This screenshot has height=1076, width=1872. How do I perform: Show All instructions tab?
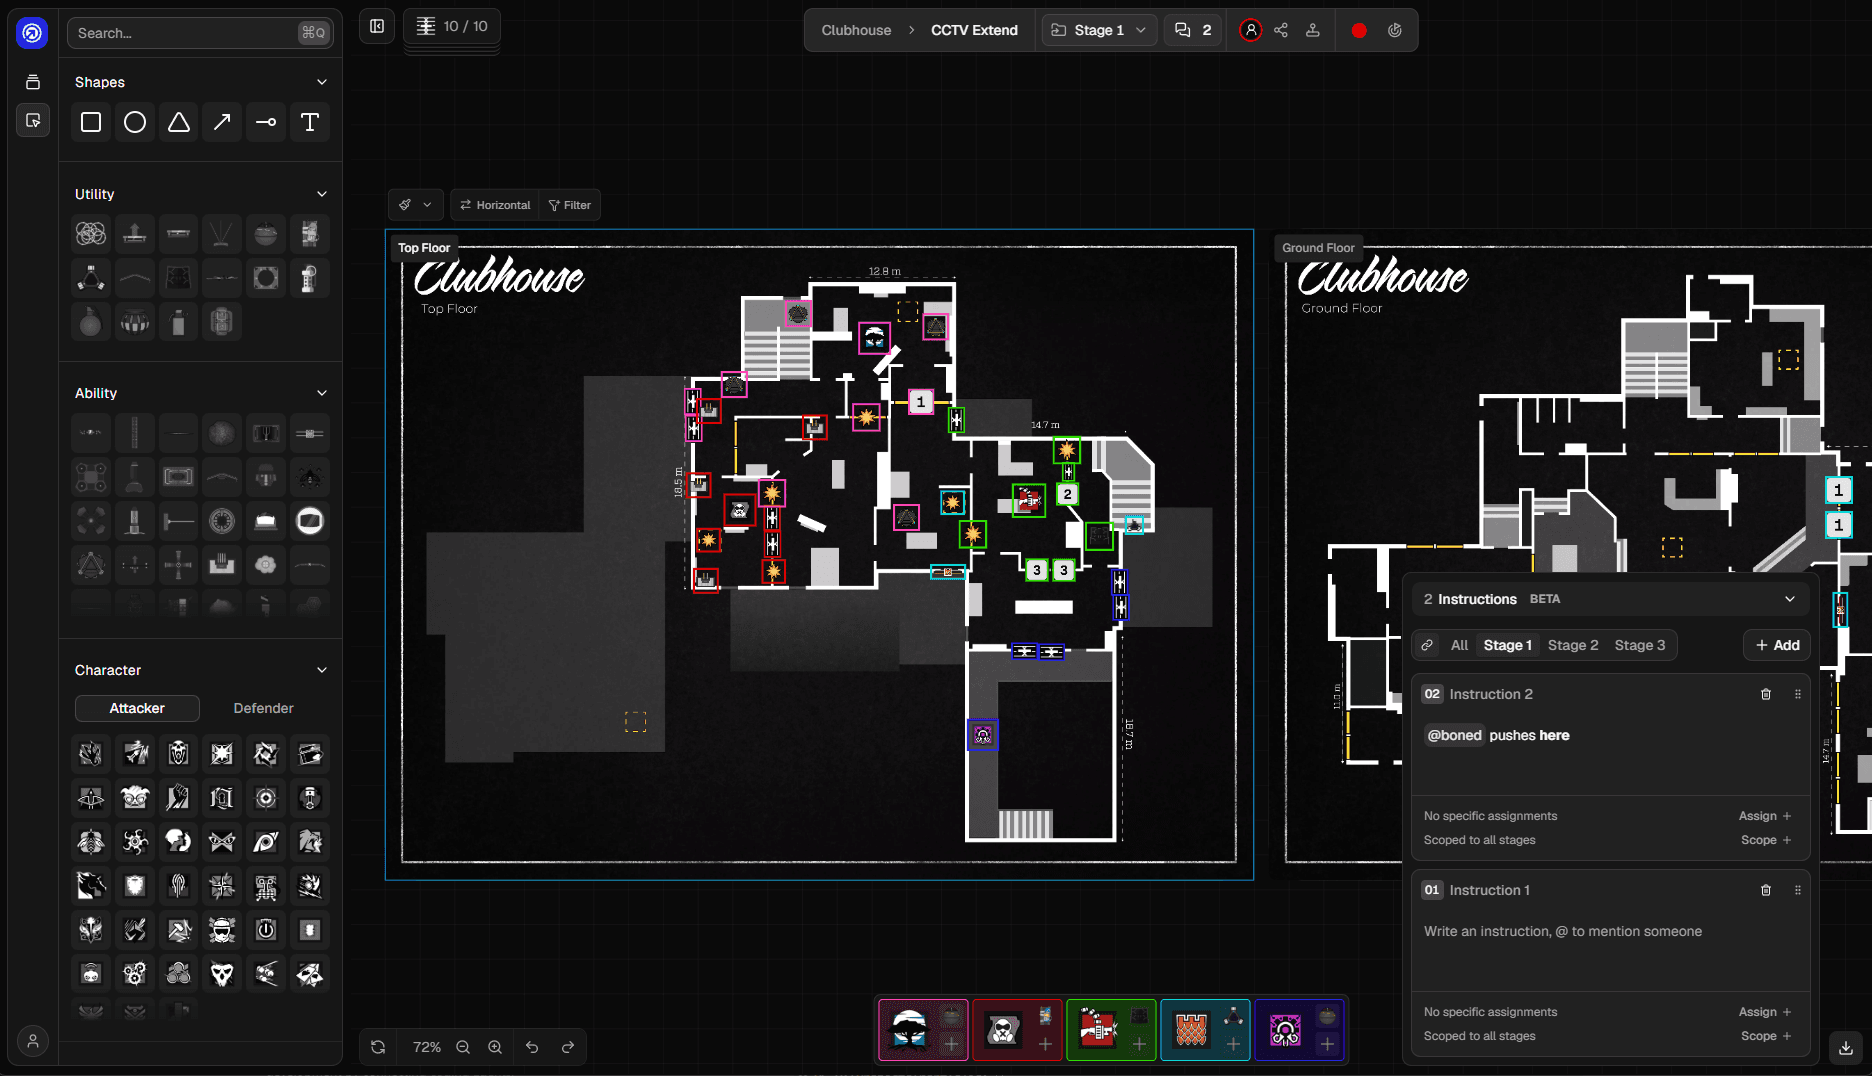click(1459, 645)
